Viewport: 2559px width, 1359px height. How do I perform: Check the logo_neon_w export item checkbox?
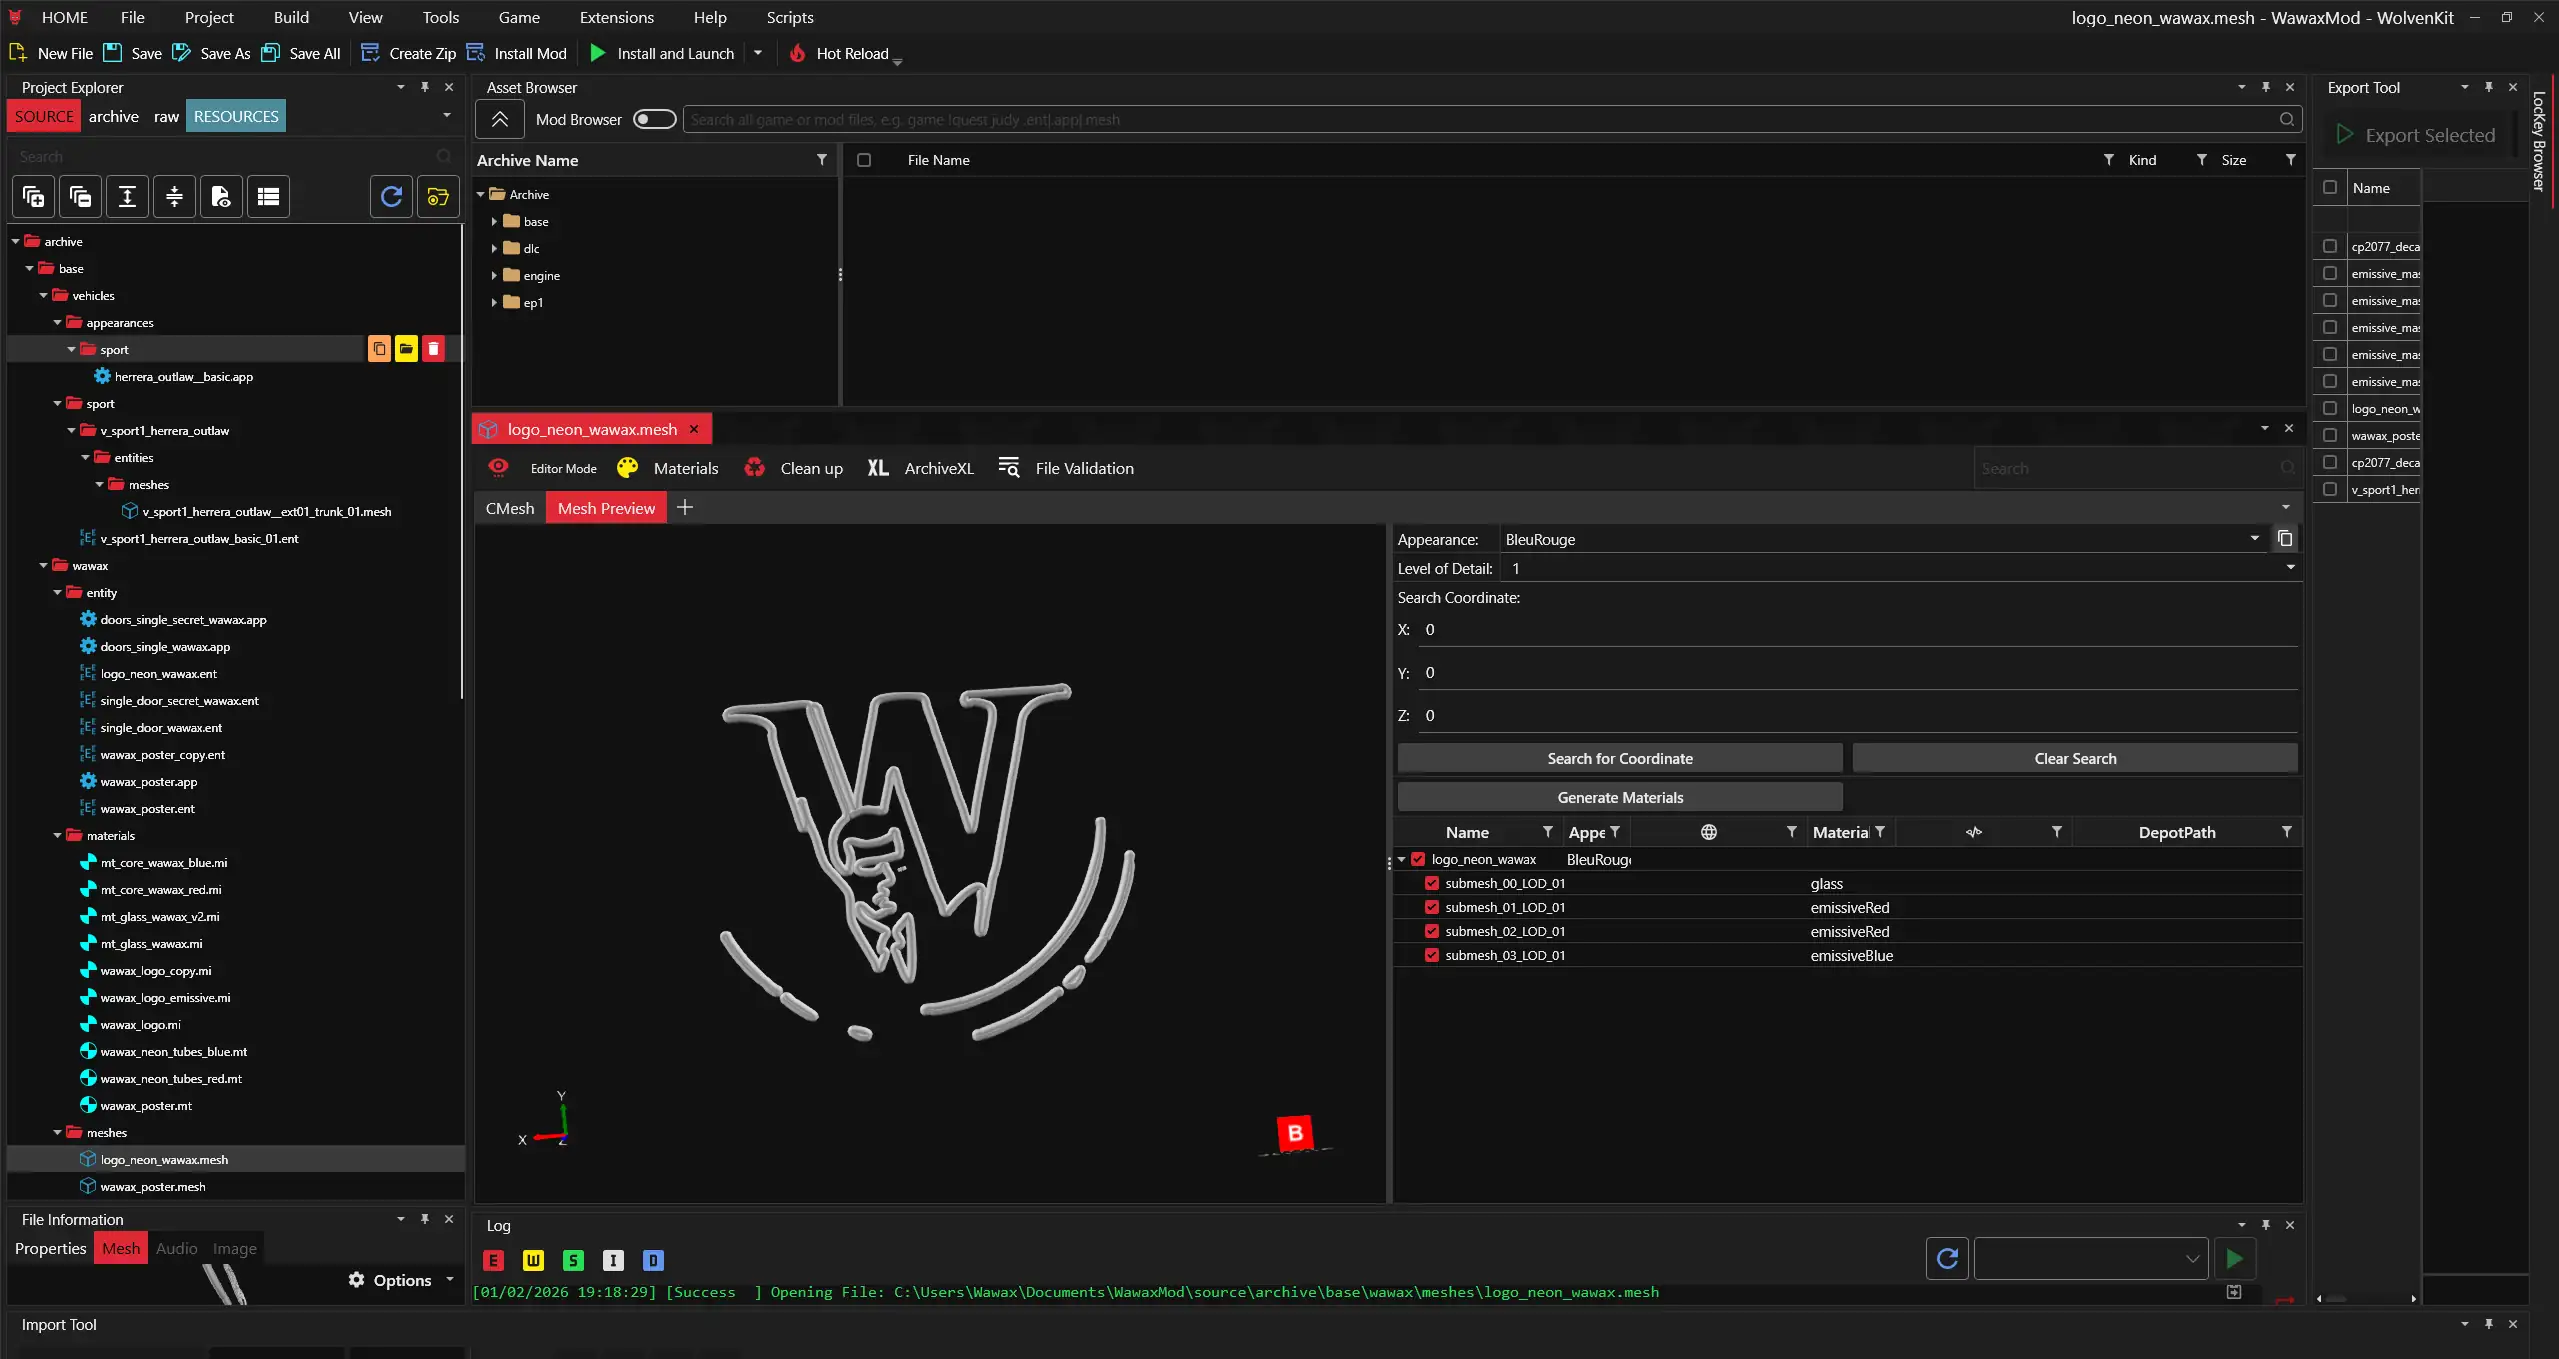click(2330, 408)
